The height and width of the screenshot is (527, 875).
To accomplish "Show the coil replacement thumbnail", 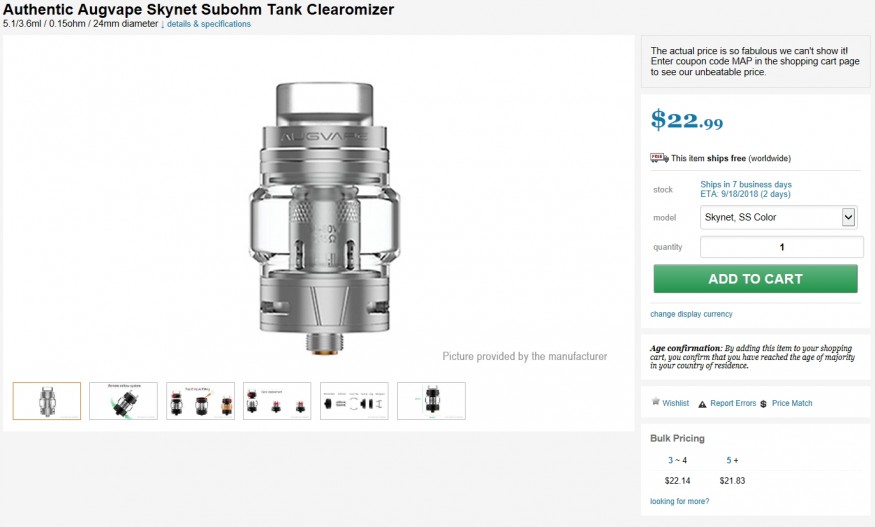I will (x=277, y=401).
